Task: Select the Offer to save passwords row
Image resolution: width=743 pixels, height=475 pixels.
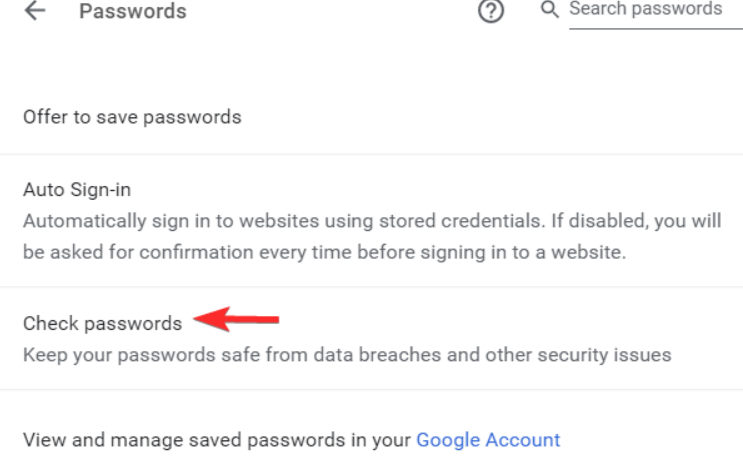Action: click(372, 117)
